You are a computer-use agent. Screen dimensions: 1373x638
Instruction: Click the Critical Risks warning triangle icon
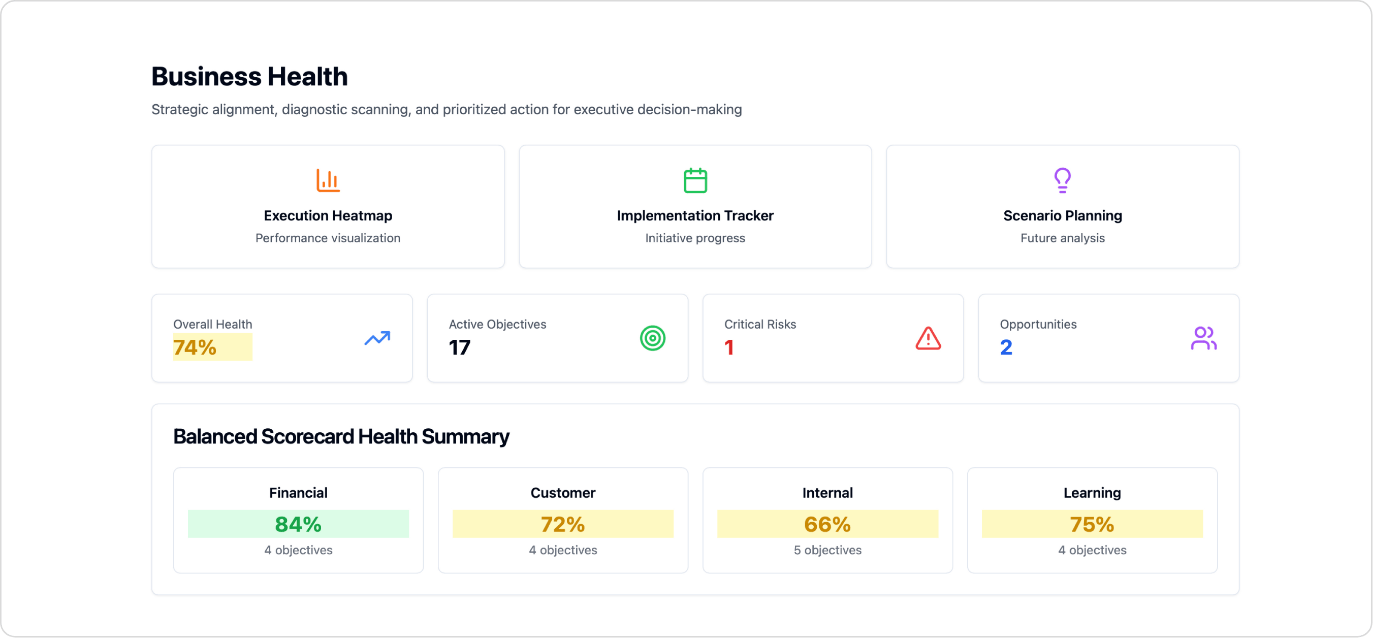coord(928,339)
